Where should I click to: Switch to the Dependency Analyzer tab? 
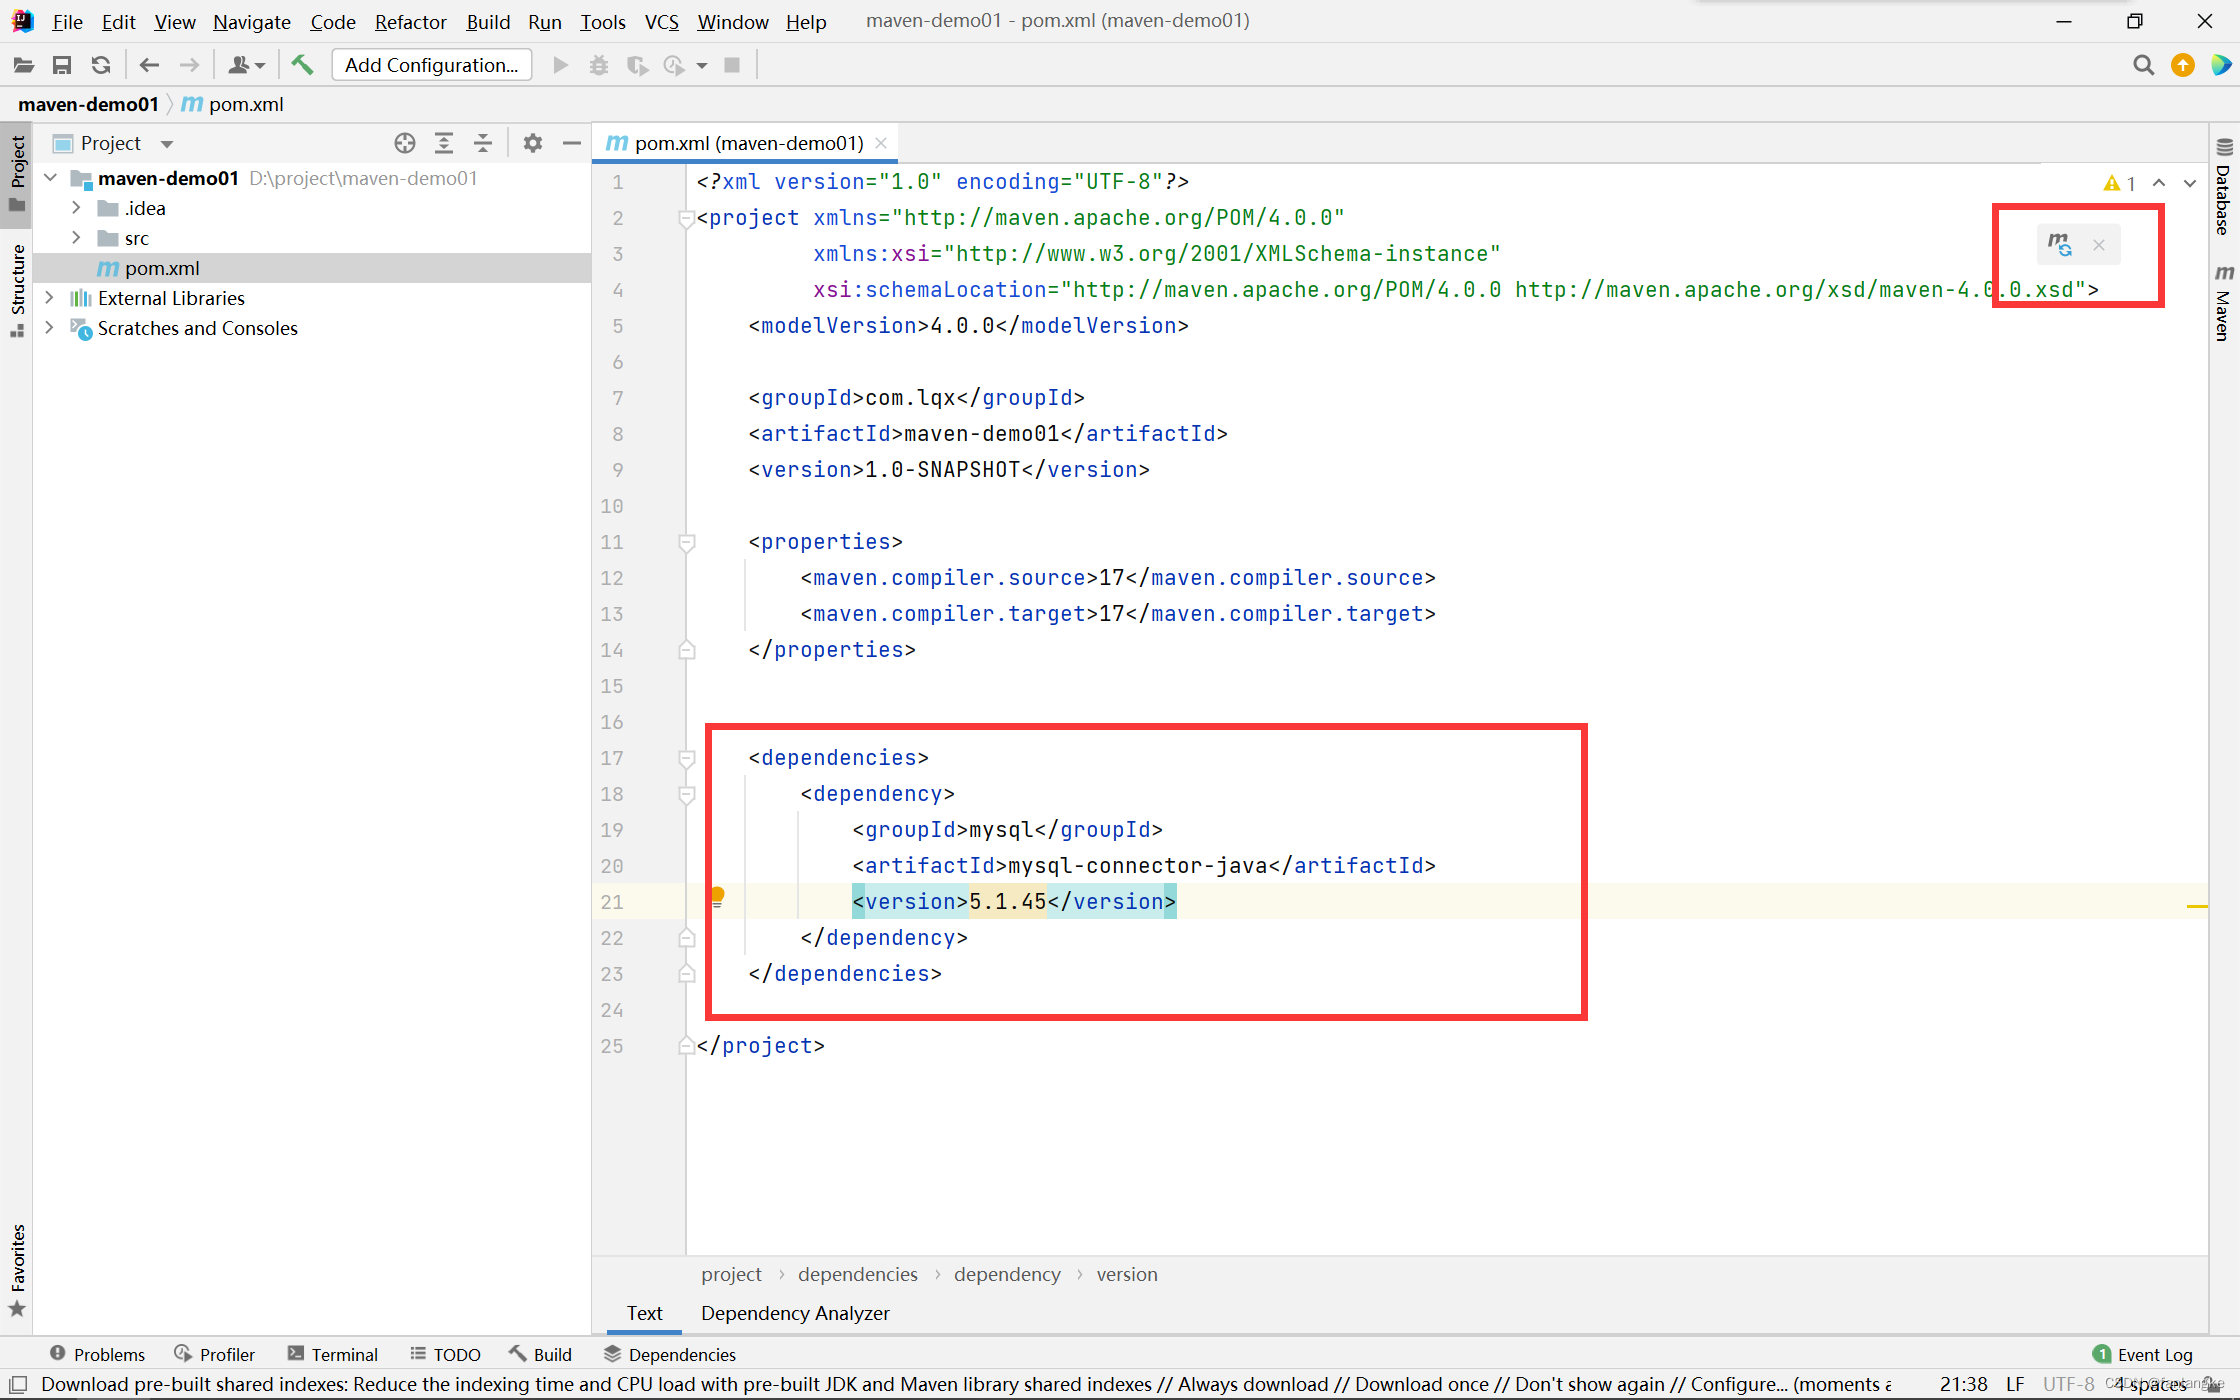[795, 1313]
